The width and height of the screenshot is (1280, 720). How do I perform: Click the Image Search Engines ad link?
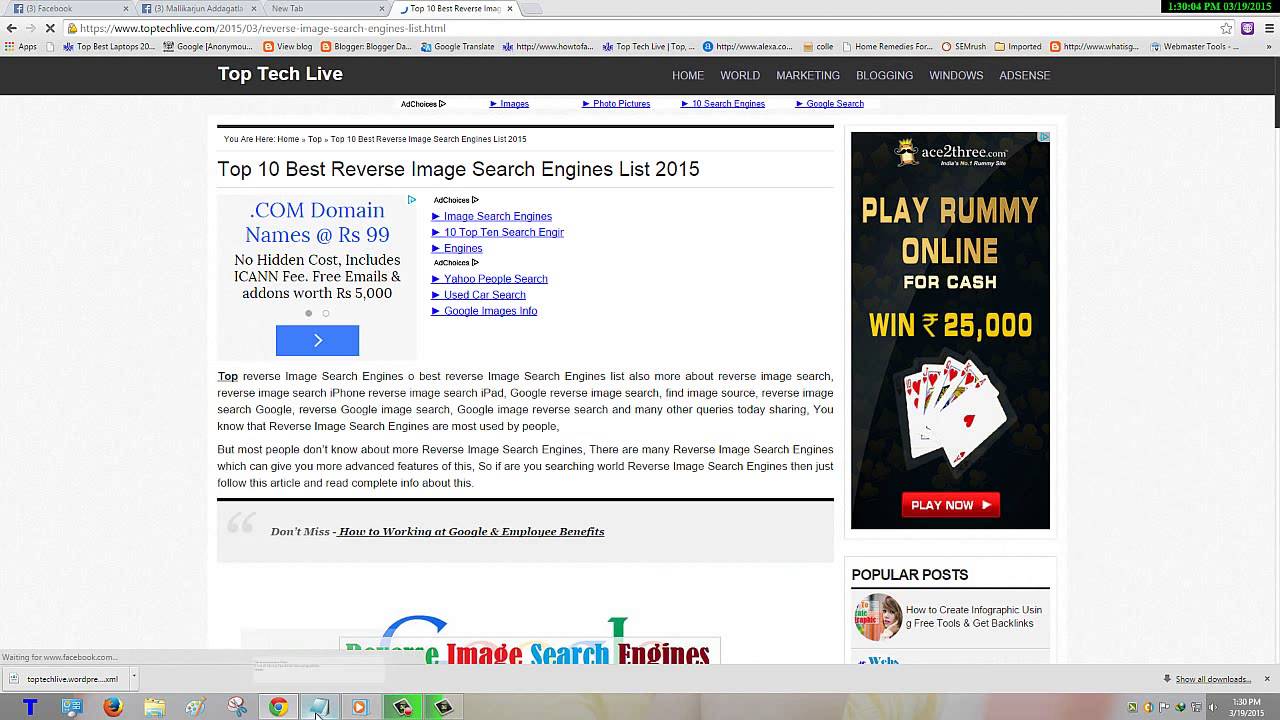[x=492, y=216]
